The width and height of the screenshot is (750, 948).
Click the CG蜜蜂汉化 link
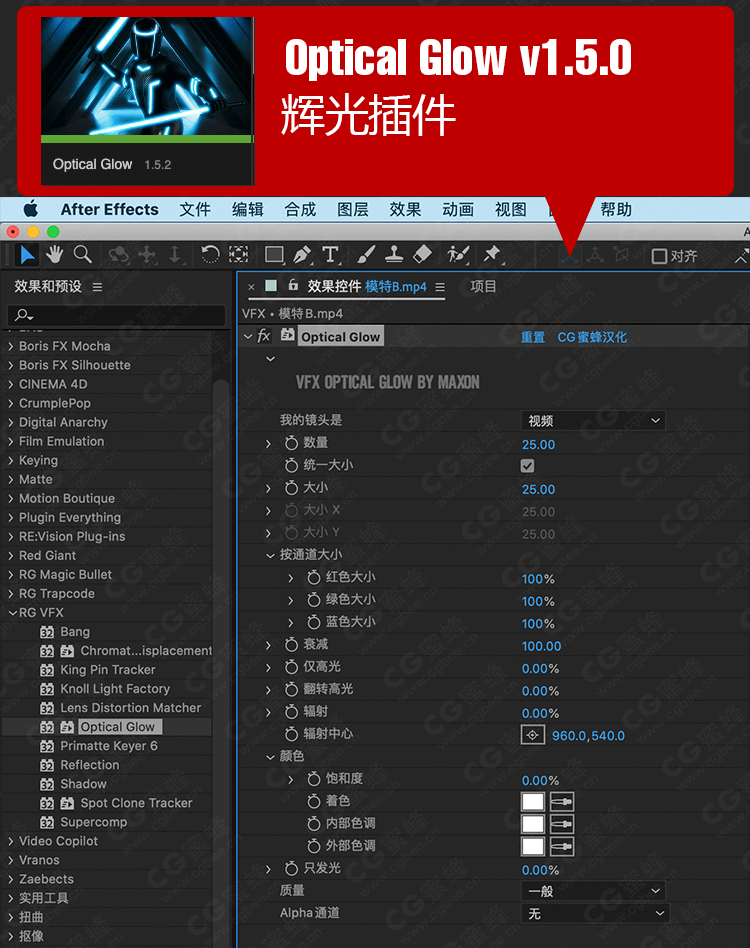(x=592, y=337)
